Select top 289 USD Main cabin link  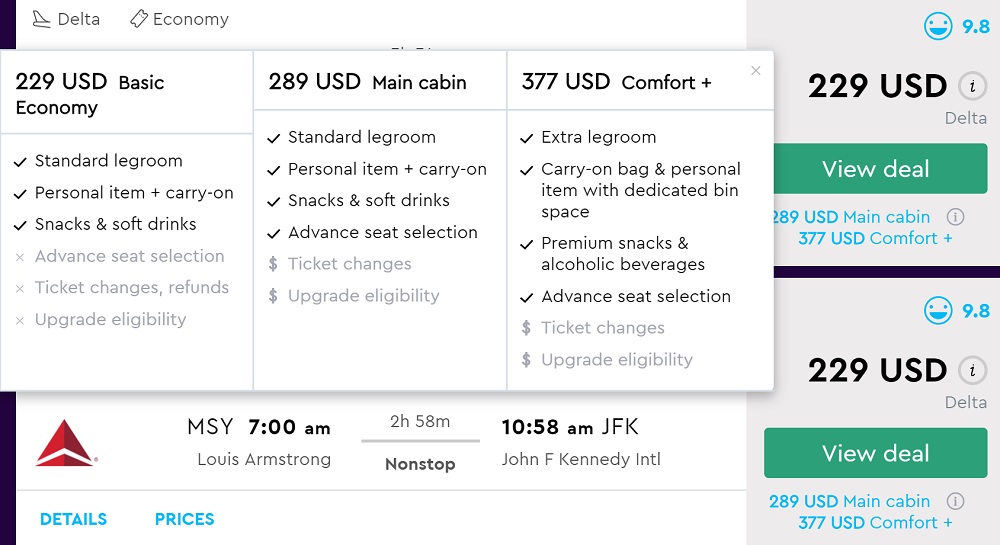pos(850,217)
